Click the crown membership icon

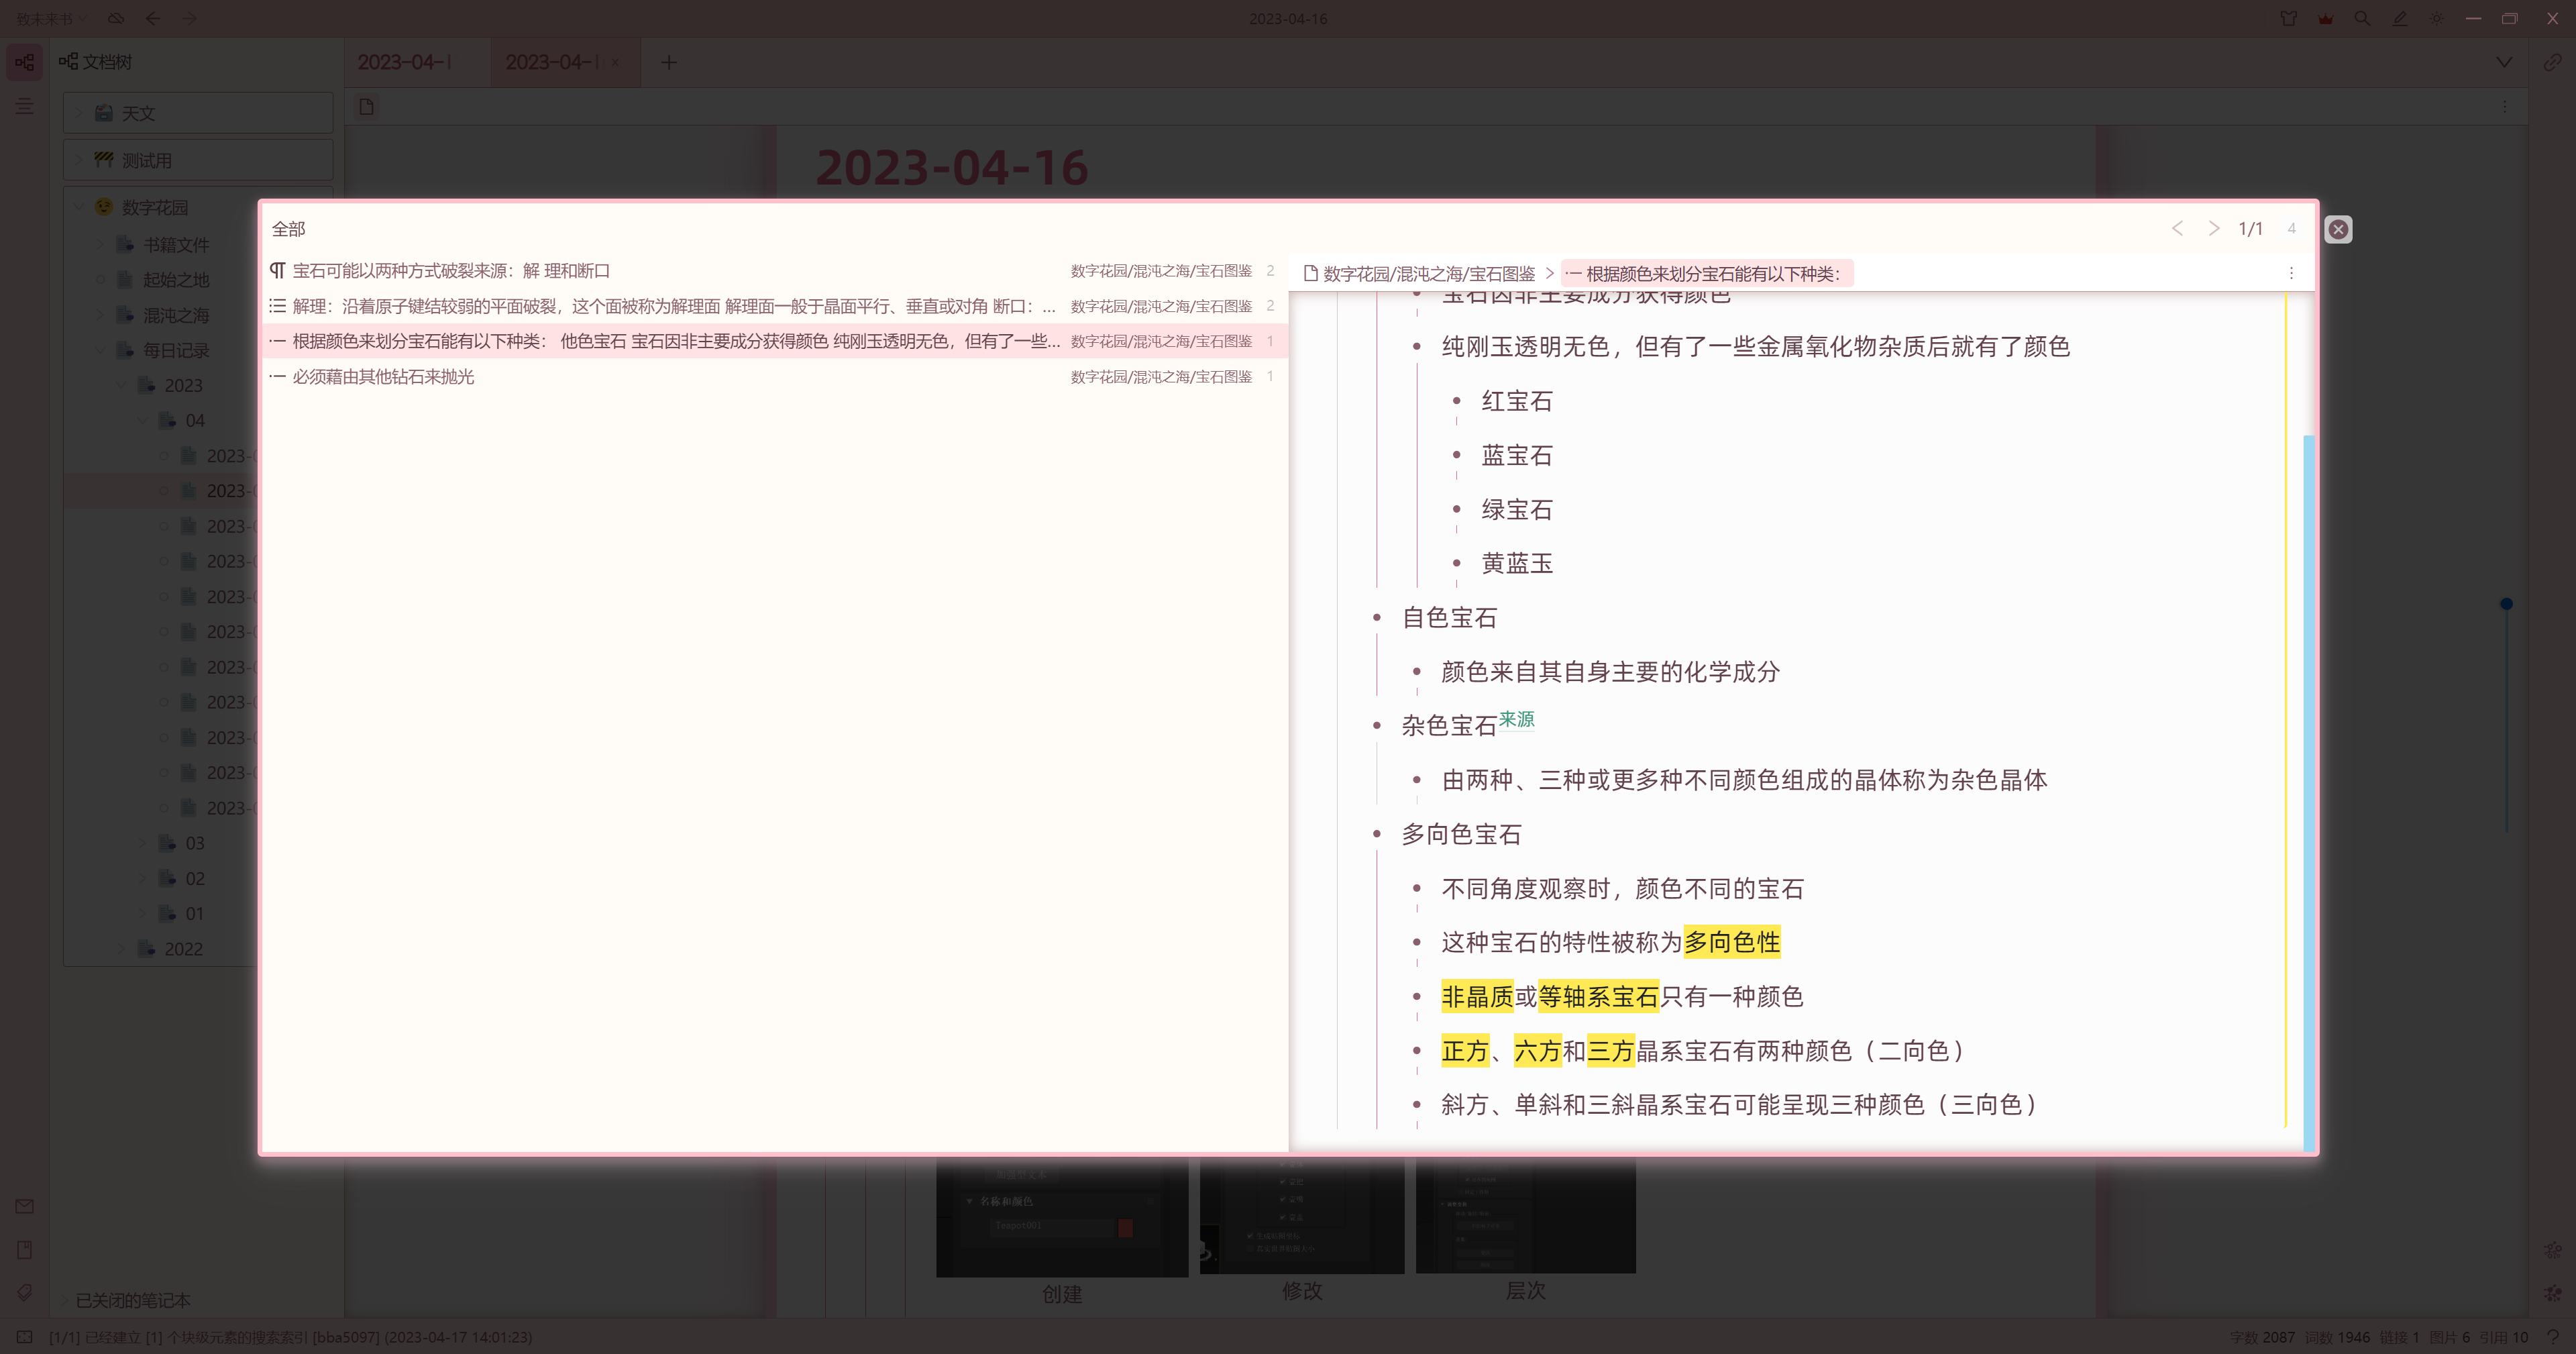[2326, 18]
